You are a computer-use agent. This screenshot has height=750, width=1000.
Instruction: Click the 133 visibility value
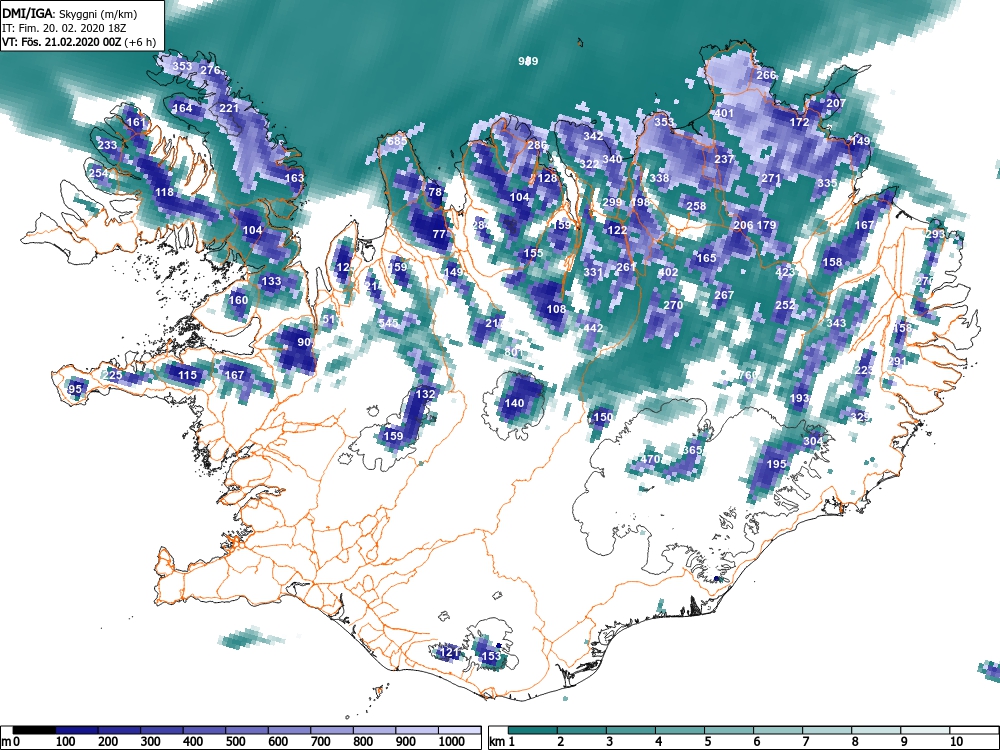coord(271,281)
